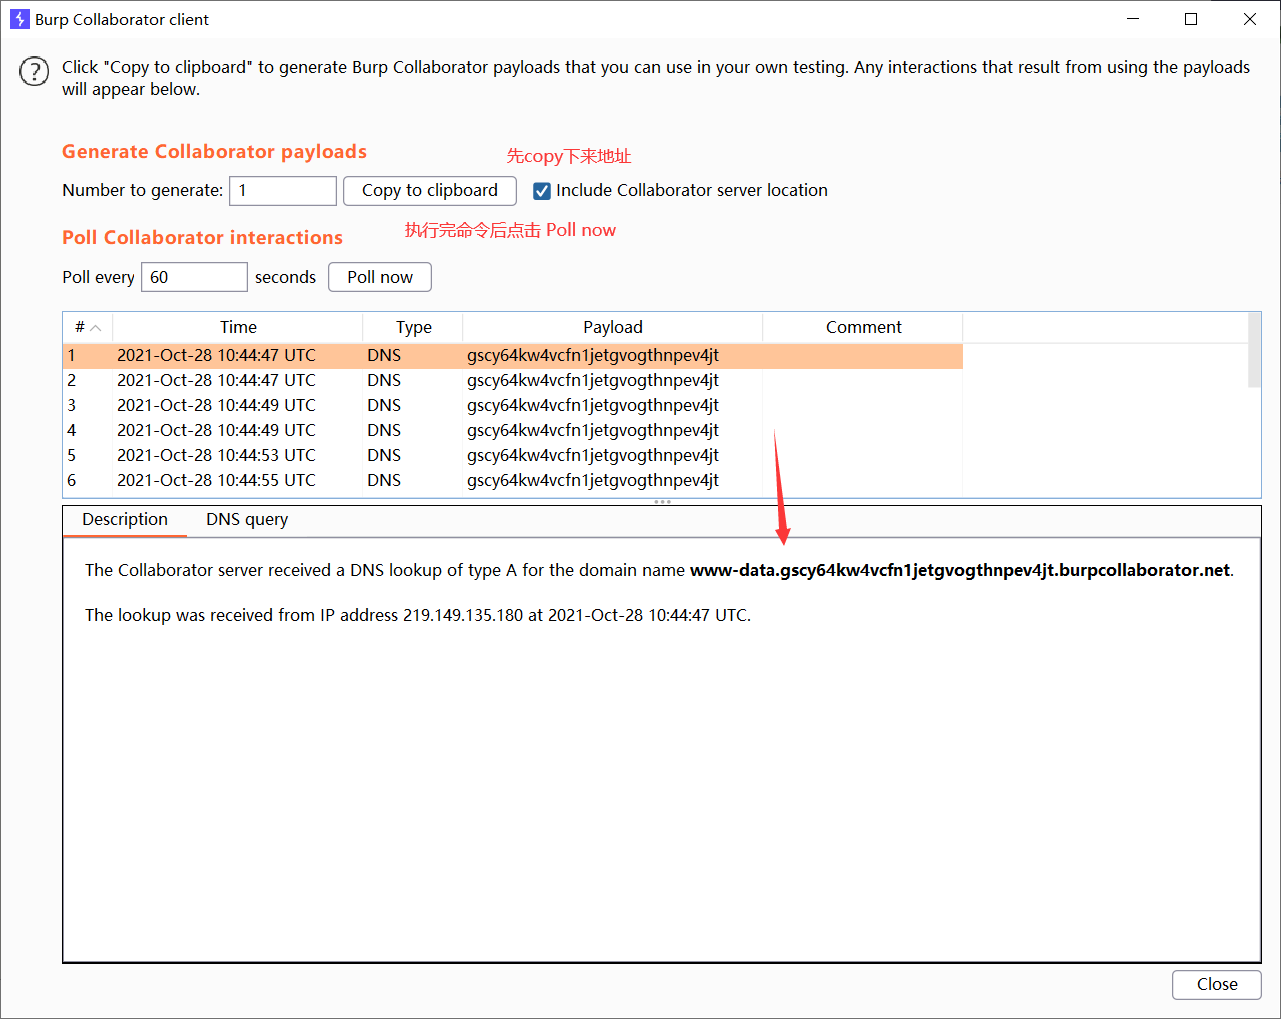
Task: Switch to the DNS query tab
Action: pyautogui.click(x=247, y=519)
